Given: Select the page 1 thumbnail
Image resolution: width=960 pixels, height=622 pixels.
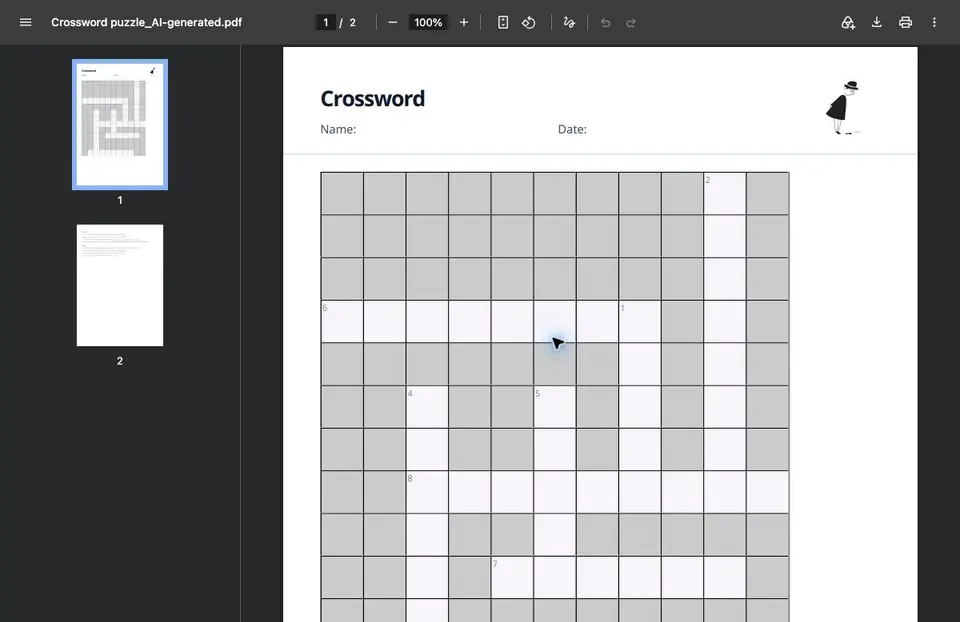Looking at the screenshot, I should tap(120, 125).
